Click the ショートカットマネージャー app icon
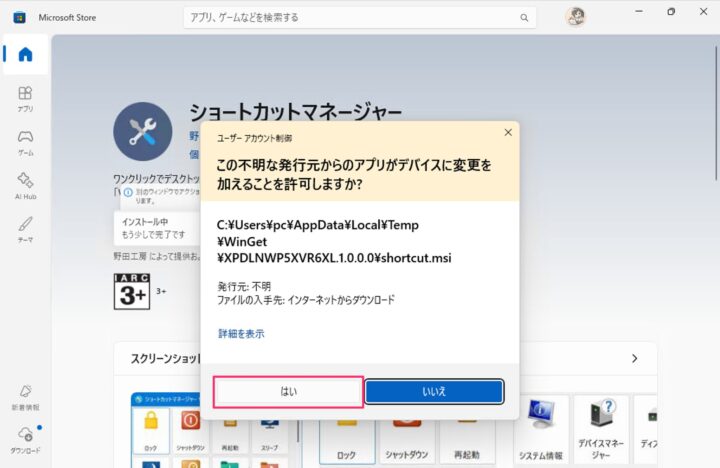720x468 pixels. (x=143, y=131)
